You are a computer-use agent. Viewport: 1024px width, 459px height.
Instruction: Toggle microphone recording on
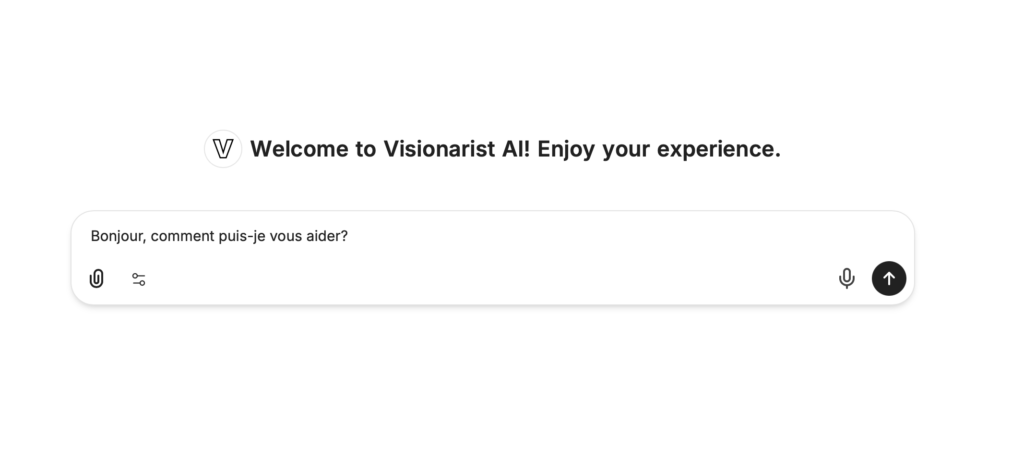pyautogui.click(x=846, y=278)
